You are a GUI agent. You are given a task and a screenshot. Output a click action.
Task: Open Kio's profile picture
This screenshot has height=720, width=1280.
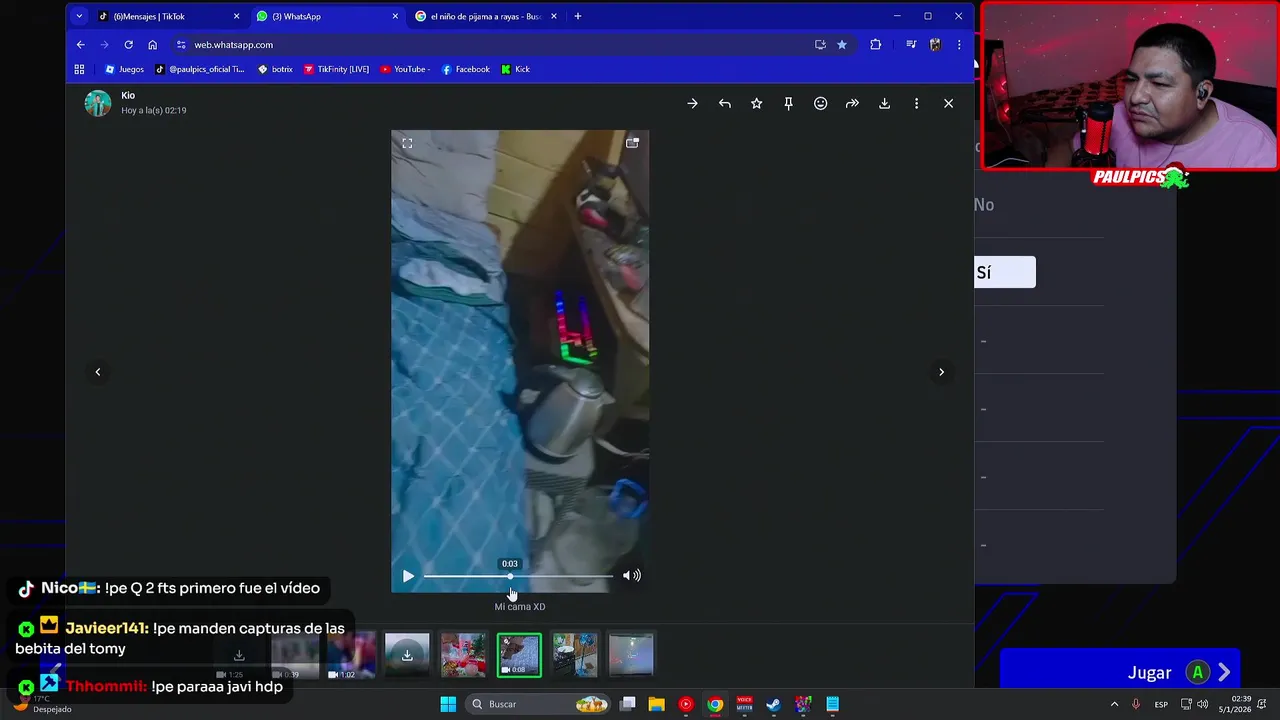[98, 103]
